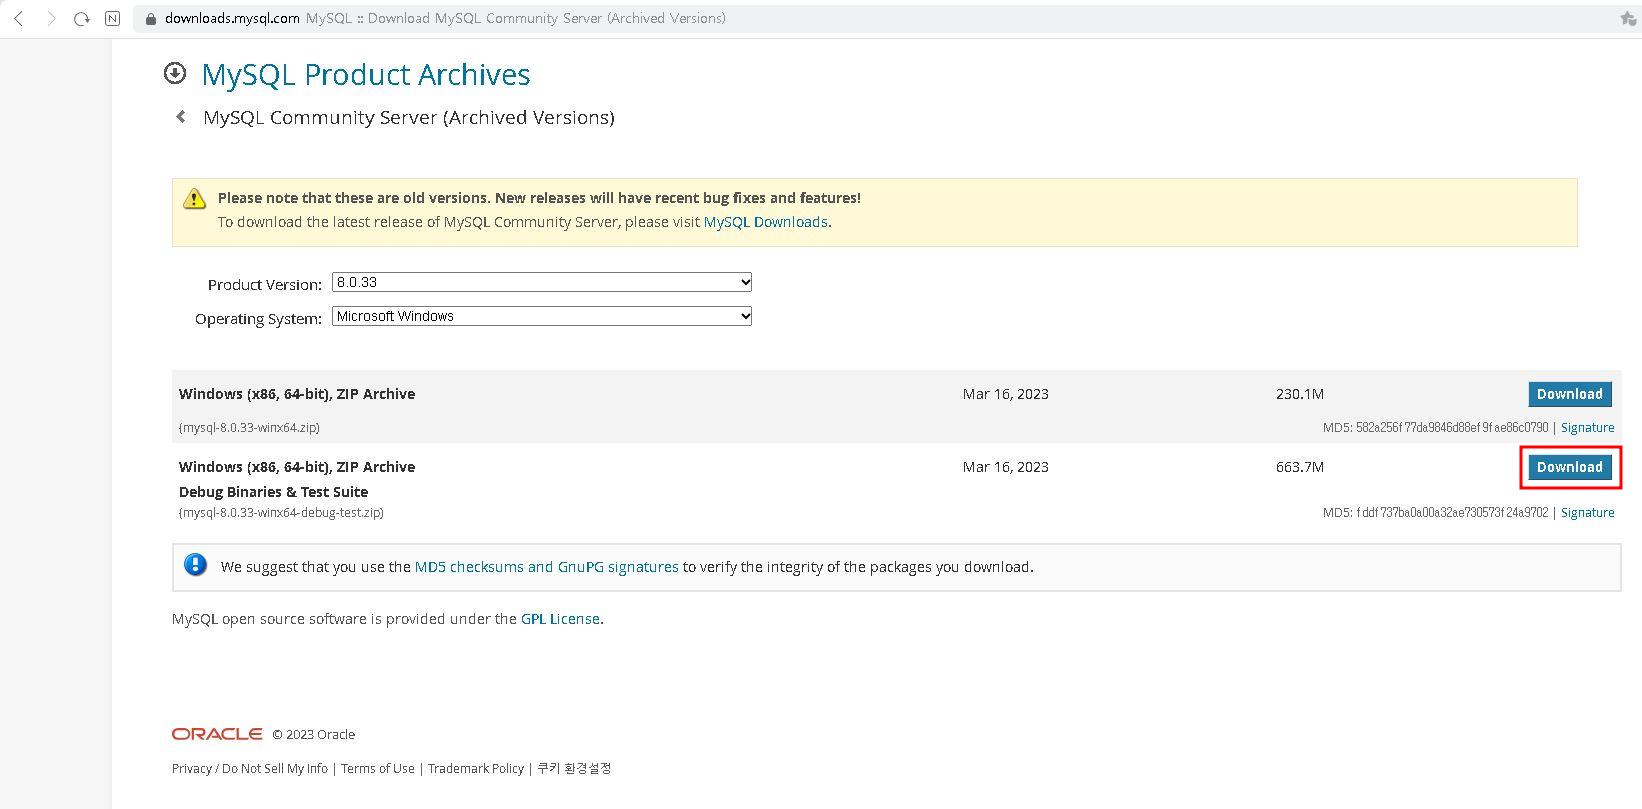Click the download circle icon beside MySQL Product Archives
This screenshot has width=1642, height=809.
175,73
